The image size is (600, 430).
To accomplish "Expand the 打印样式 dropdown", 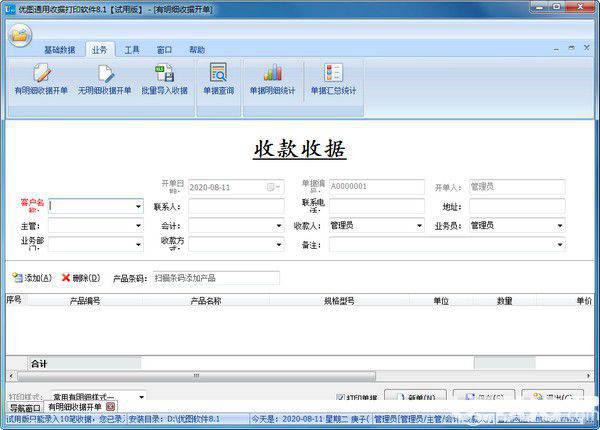I will tap(141, 397).
